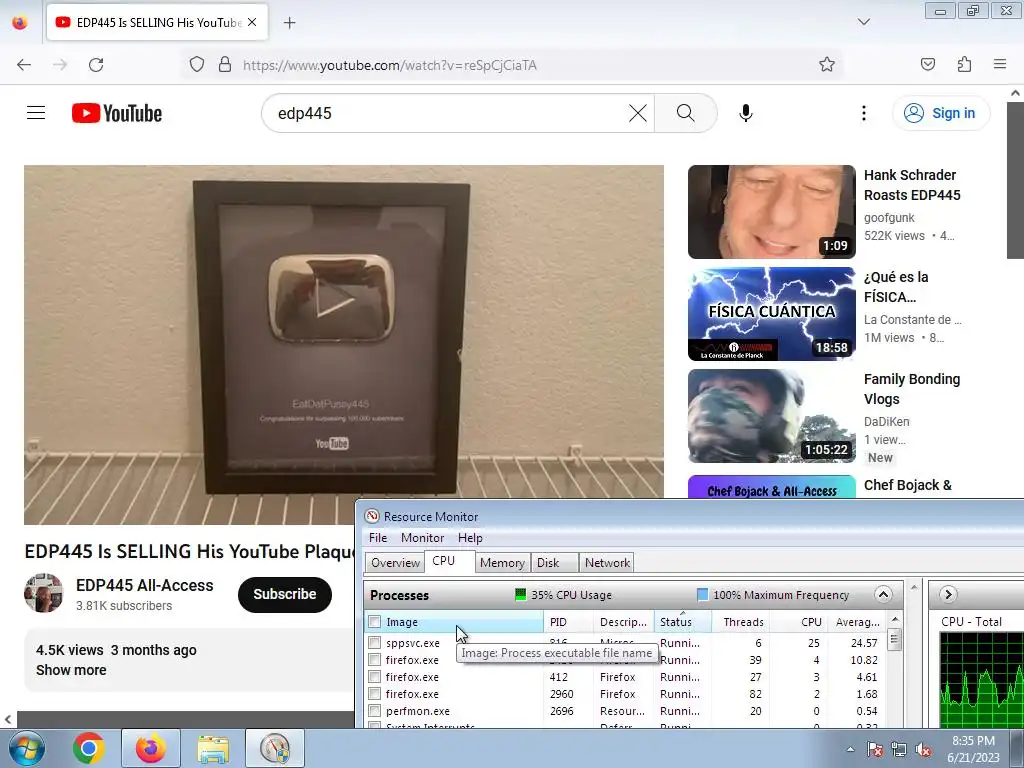This screenshot has height=768, width=1024.
Task: Open Resource Monitor File menu
Action: 377,537
